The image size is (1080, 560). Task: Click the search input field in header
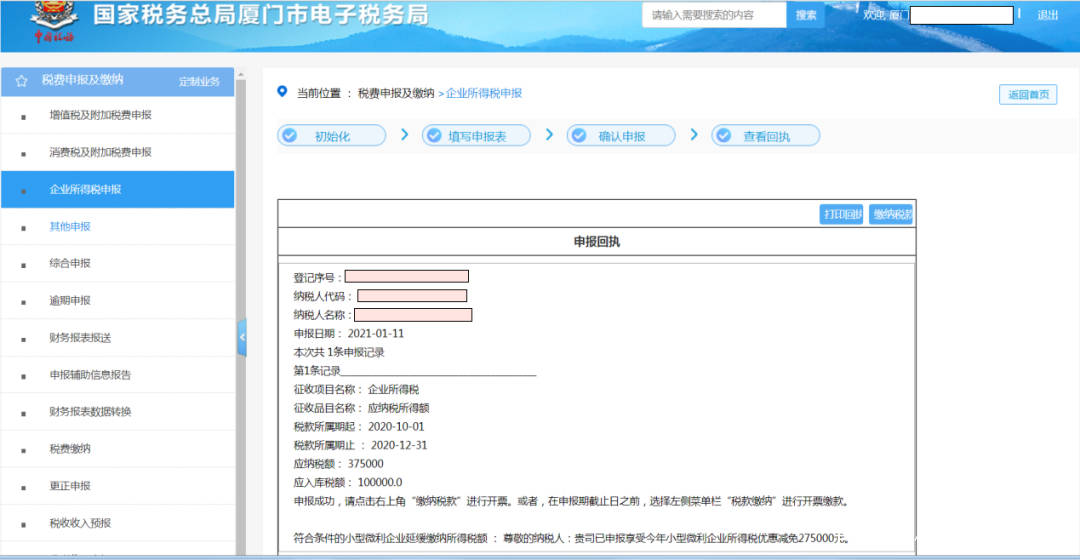pos(714,15)
